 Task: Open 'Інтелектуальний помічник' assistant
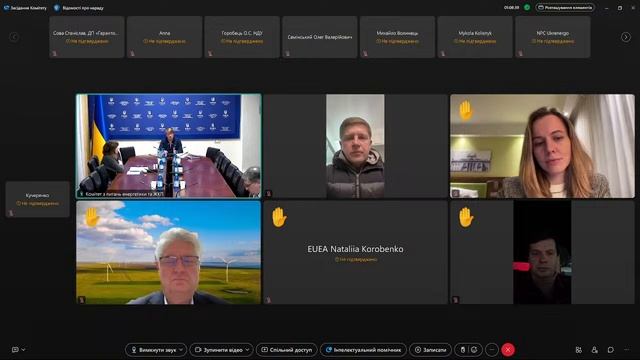363,350
